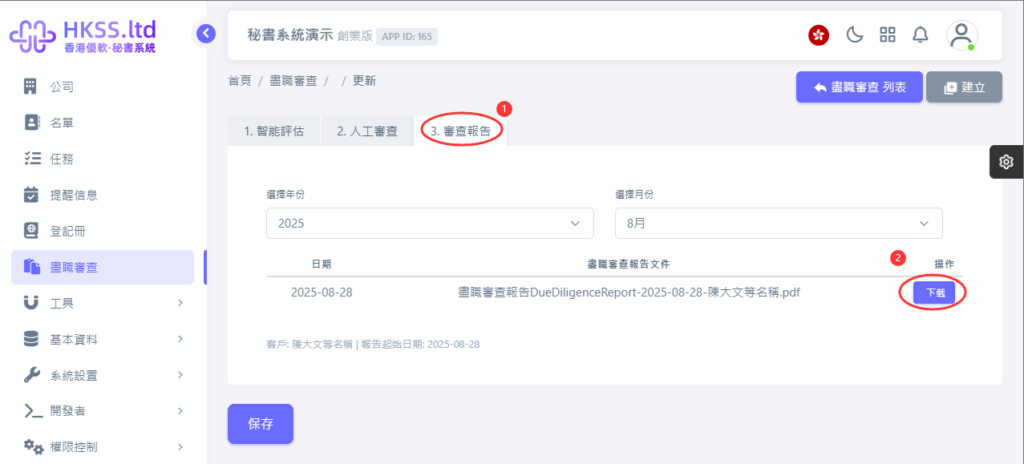The image size is (1024, 464).
Task: Open the notification bell
Action: [920, 35]
